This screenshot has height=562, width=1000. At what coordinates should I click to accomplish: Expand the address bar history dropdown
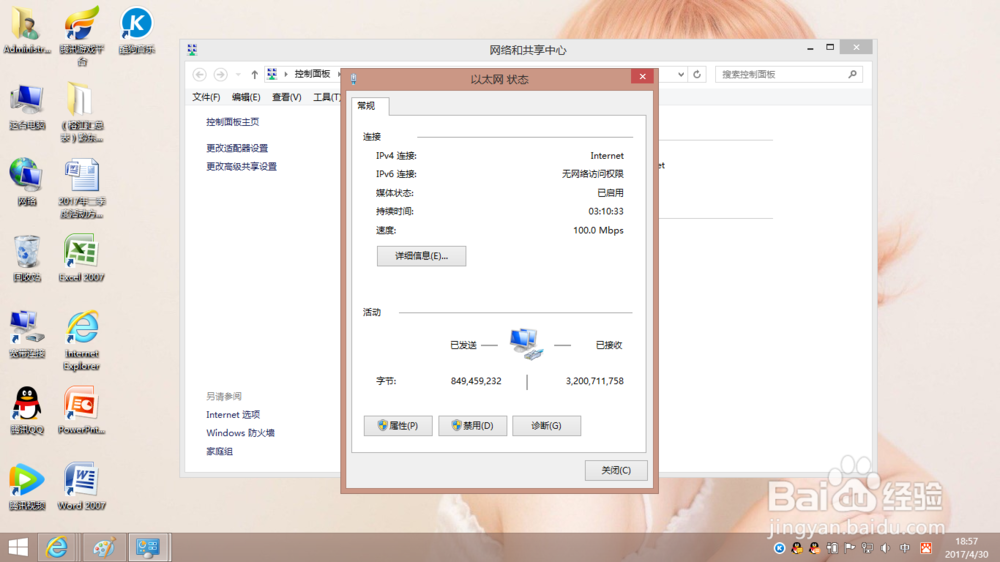click(681, 75)
